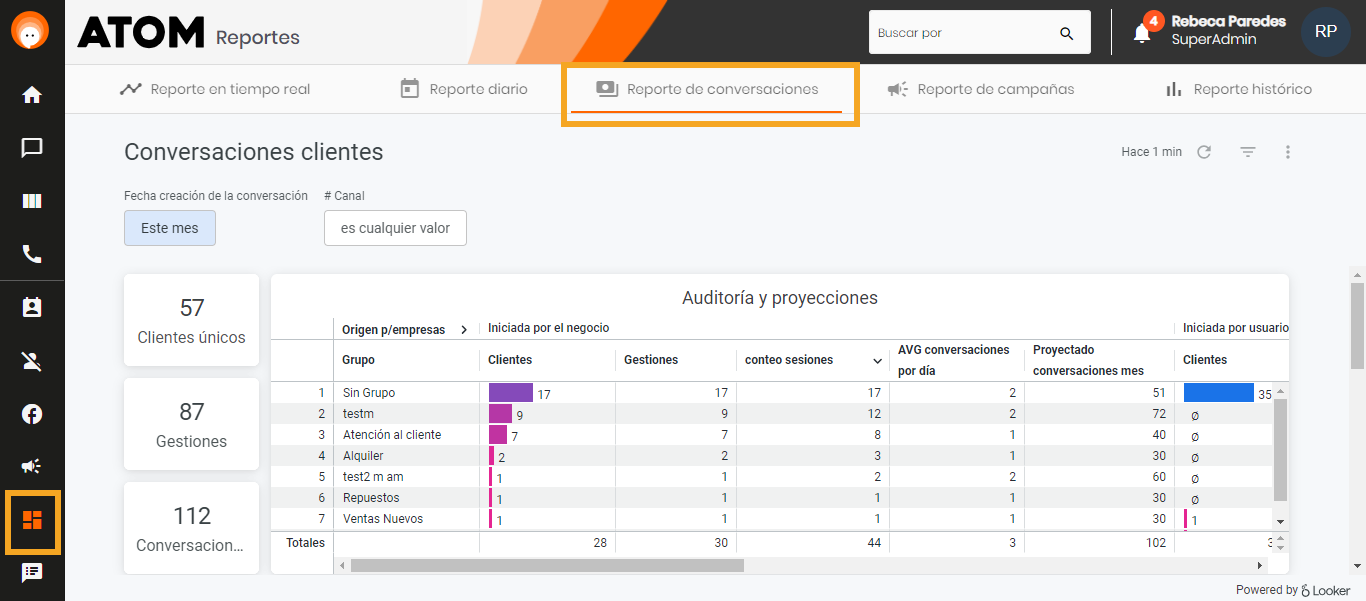The height and width of the screenshot is (601, 1366).
Task: Open the phone calls sidebar icon
Action: coord(32,254)
